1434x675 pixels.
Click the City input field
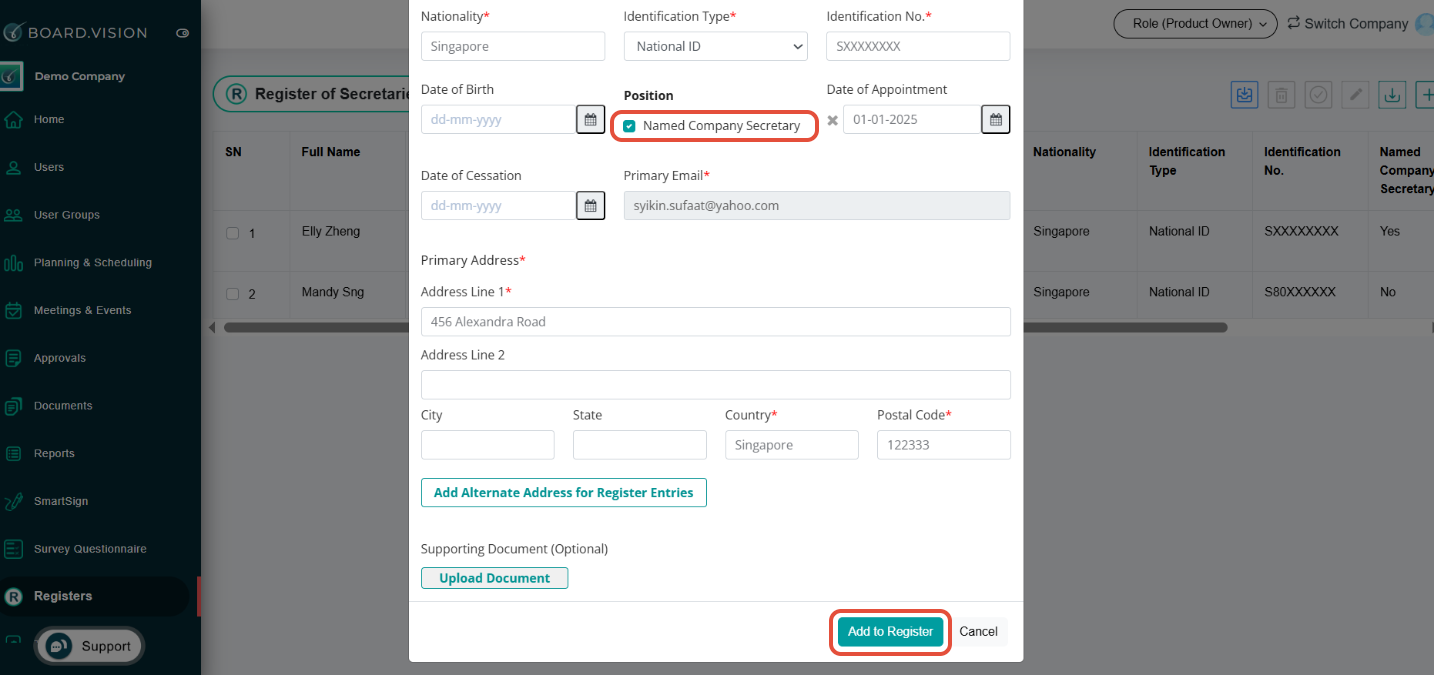(488, 445)
